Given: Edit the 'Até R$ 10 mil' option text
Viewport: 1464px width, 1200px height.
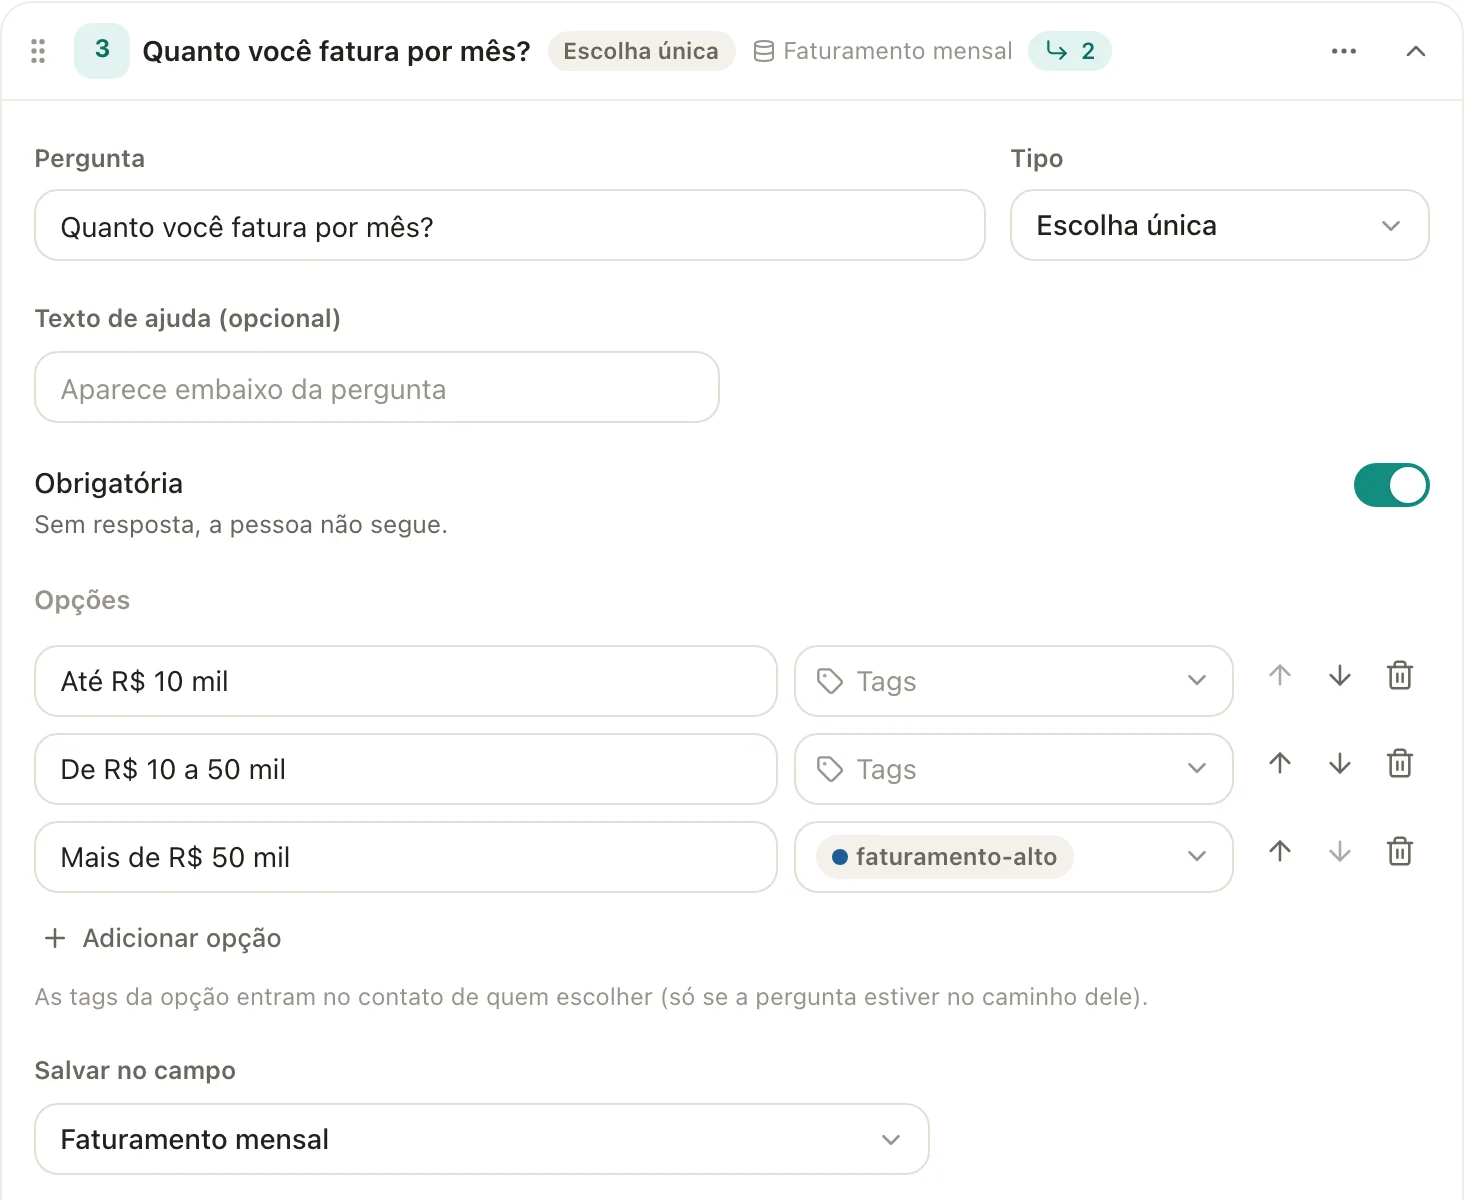Looking at the screenshot, I should pyautogui.click(x=405, y=681).
